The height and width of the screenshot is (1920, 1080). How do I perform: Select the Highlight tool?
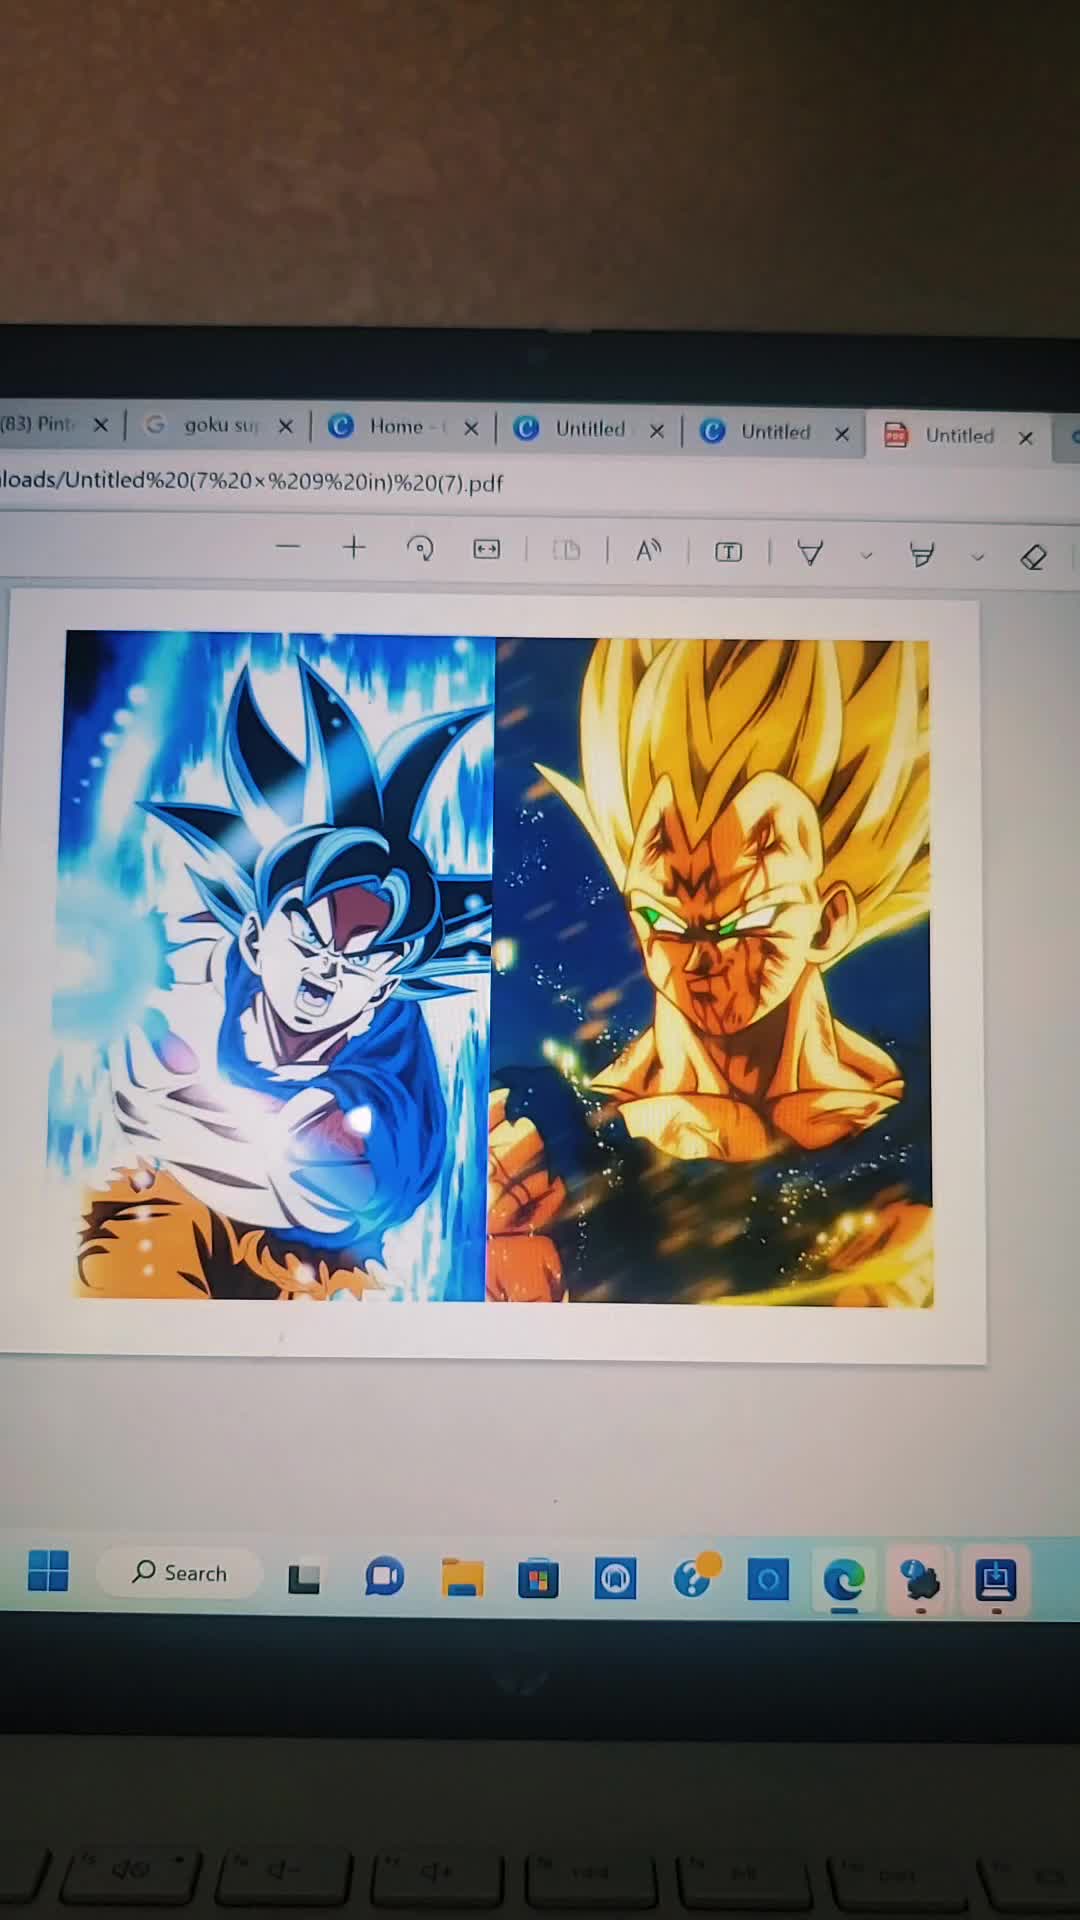click(922, 555)
